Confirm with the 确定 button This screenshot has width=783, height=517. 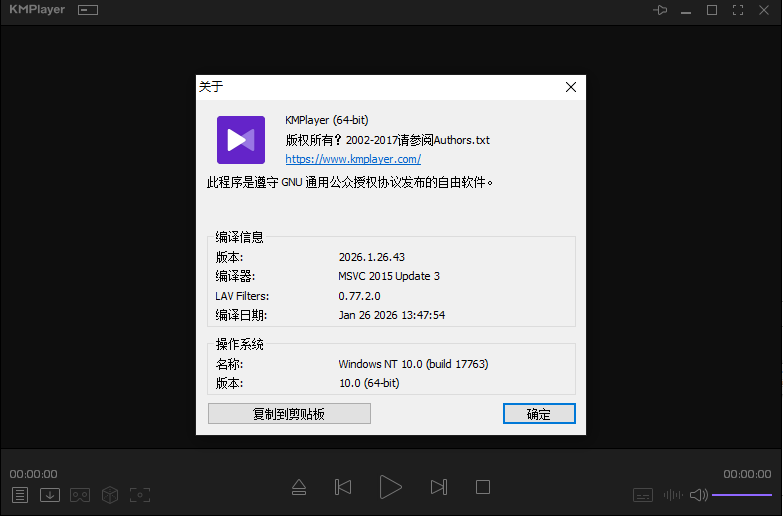click(539, 414)
